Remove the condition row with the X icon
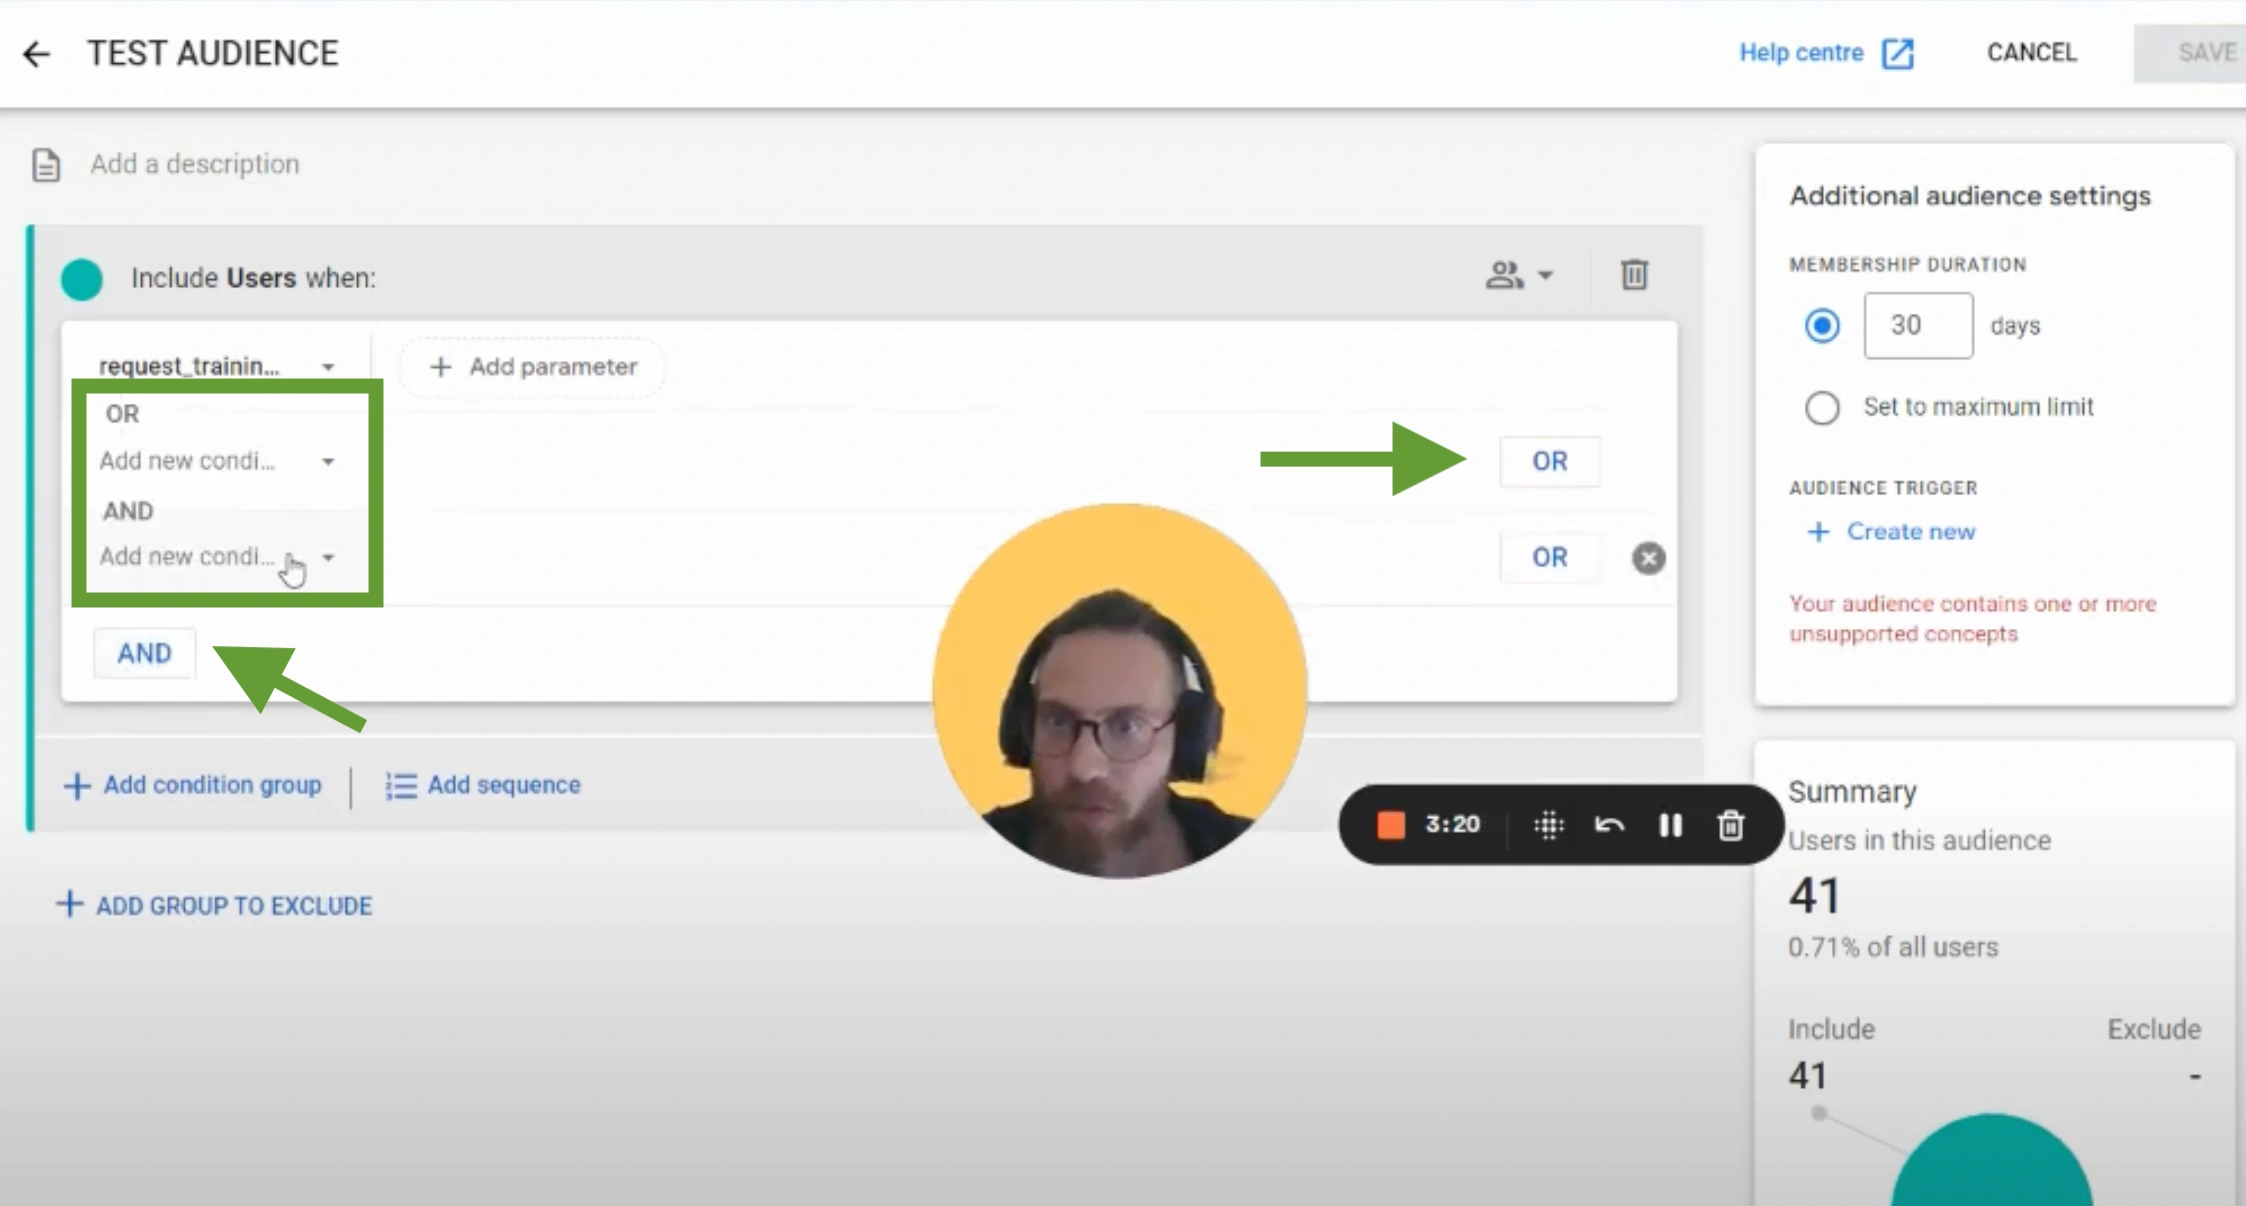This screenshot has width=2246, height=1206. (1648, 558)
